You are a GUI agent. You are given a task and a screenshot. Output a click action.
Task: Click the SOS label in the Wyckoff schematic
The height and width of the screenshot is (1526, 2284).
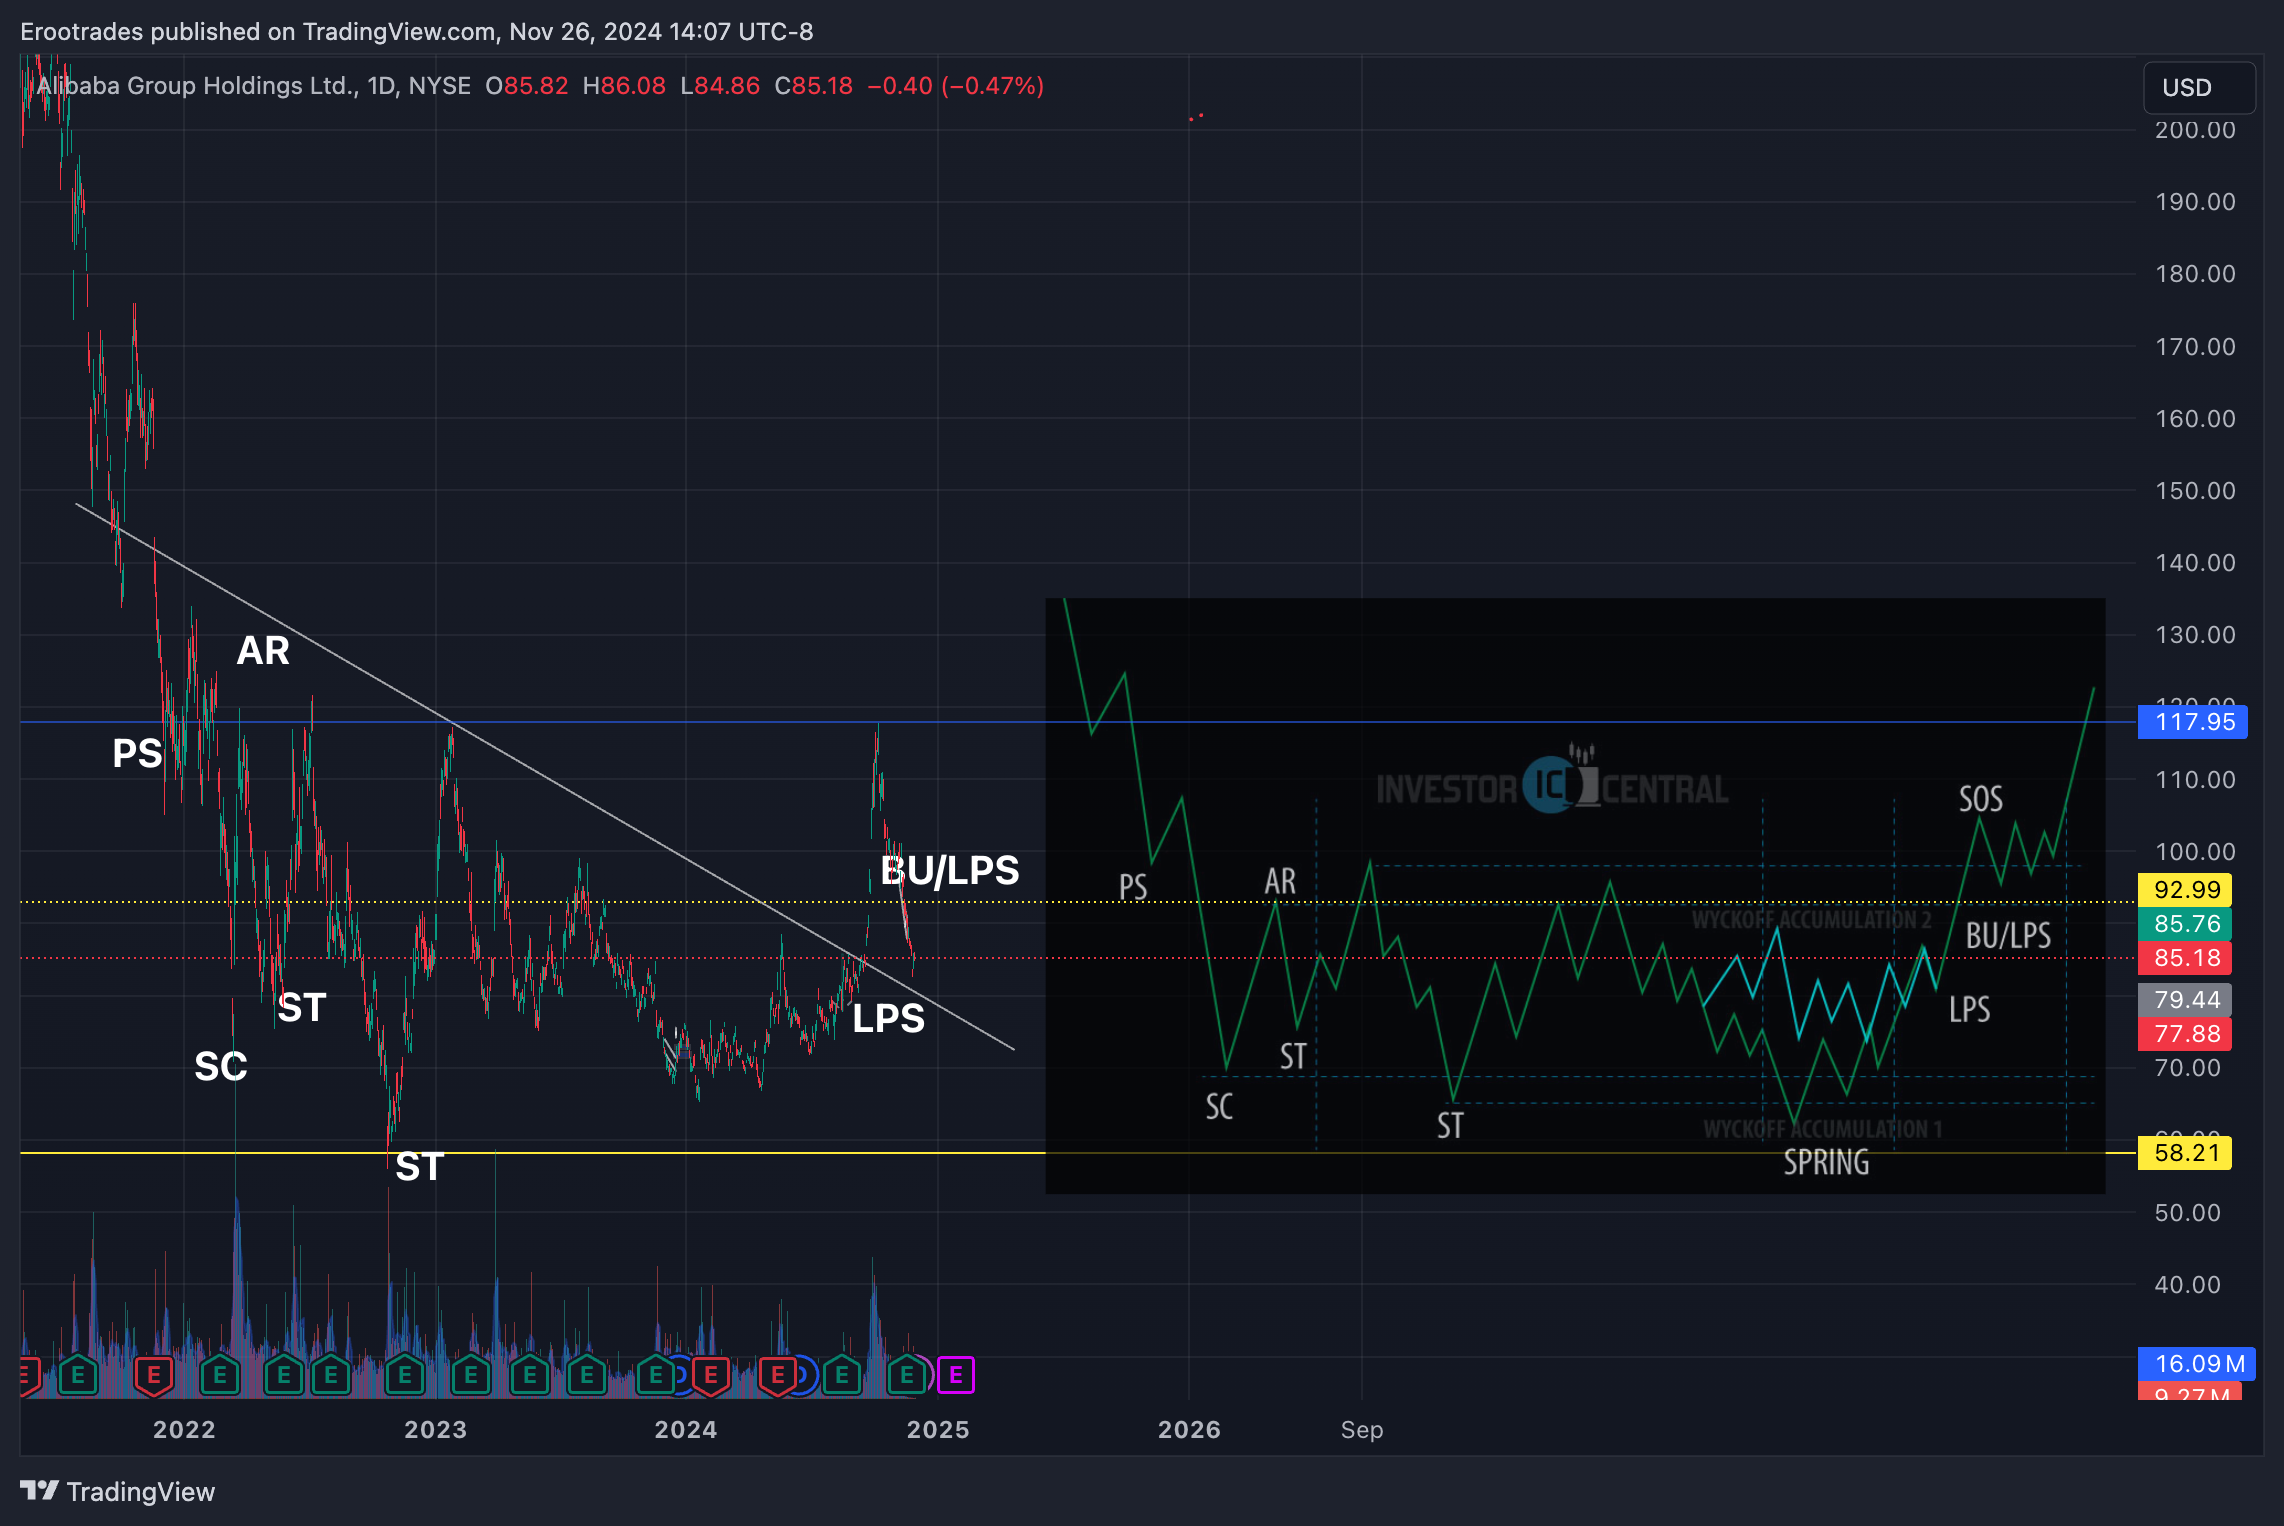(x=1980, y=799)
